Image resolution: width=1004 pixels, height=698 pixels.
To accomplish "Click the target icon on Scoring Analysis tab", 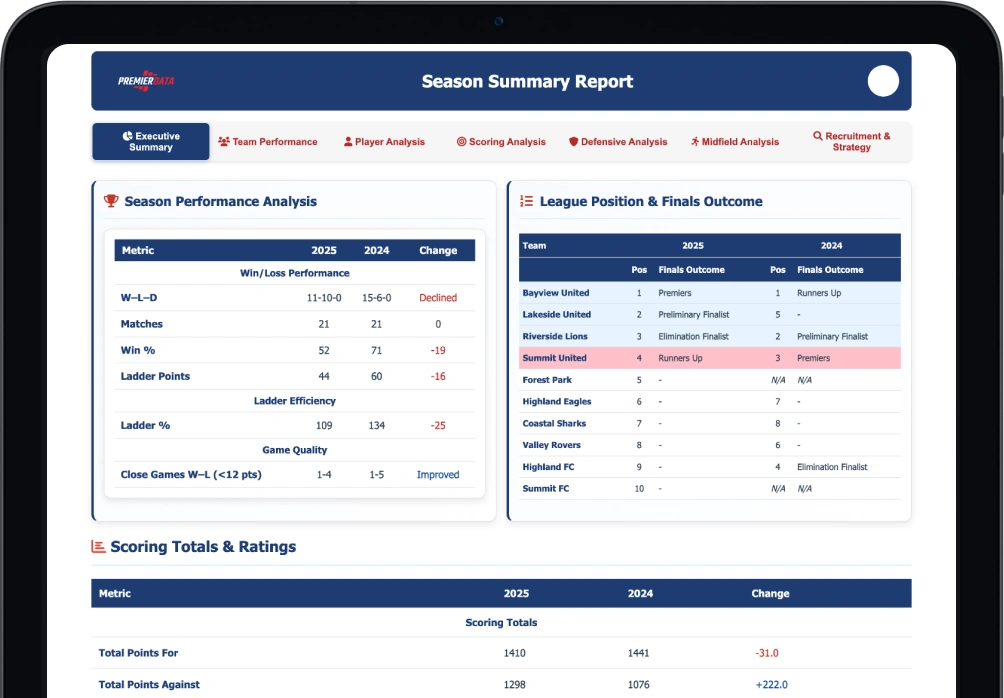I will coord(461,142).
